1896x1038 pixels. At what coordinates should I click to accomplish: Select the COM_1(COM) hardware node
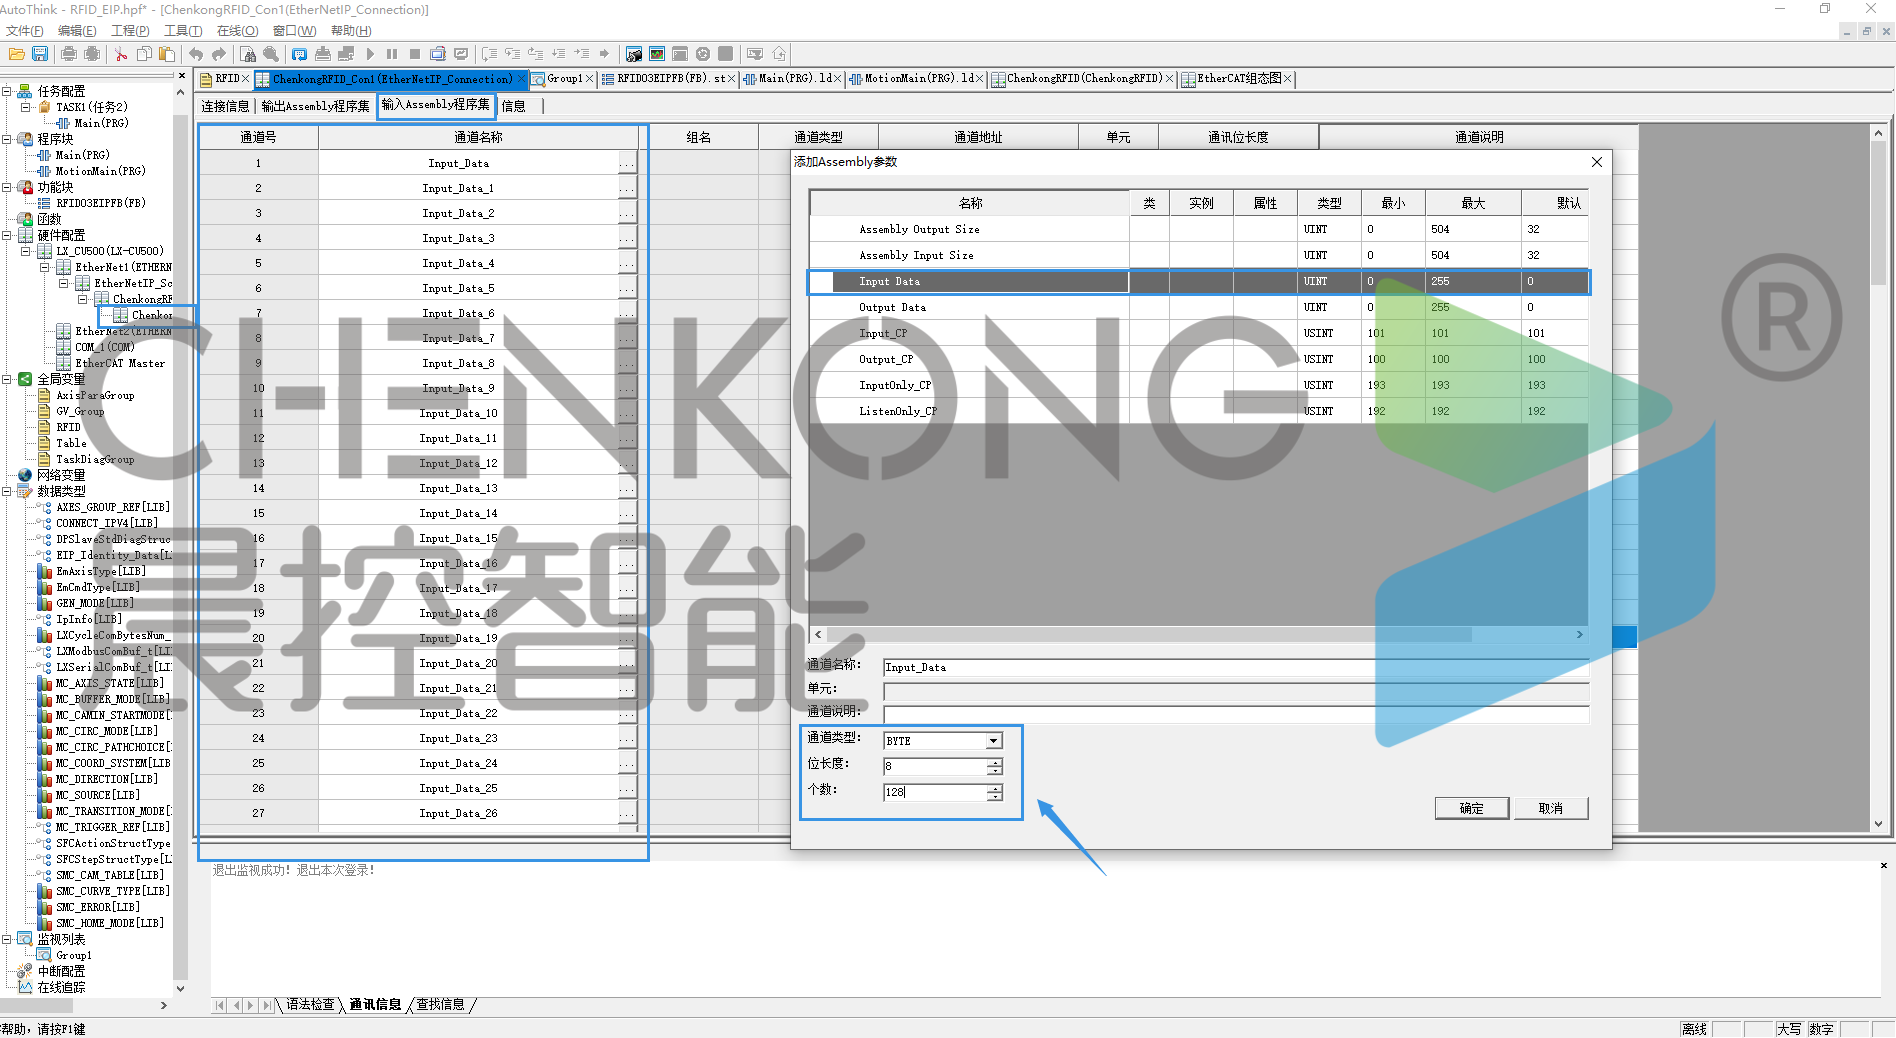[104, 347]
